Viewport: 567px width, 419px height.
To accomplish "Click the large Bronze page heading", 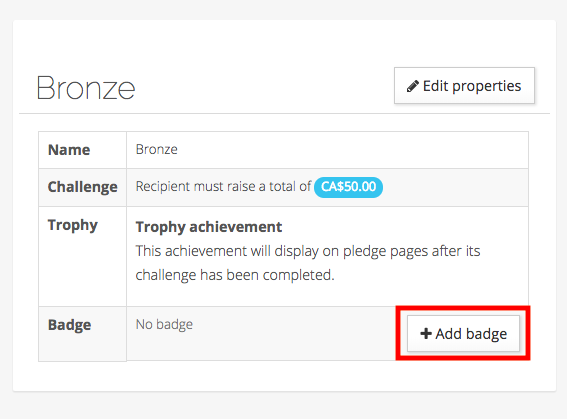I will tap(86, 88).
